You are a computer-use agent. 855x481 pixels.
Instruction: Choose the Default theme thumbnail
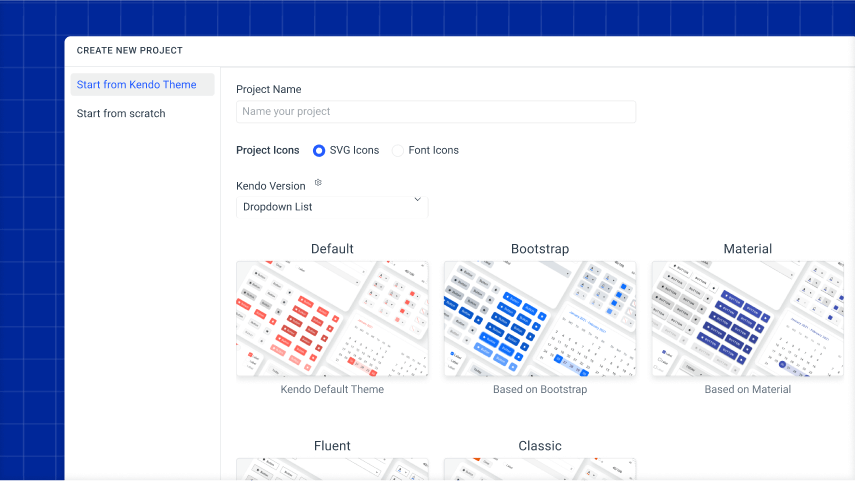[332, 318]
